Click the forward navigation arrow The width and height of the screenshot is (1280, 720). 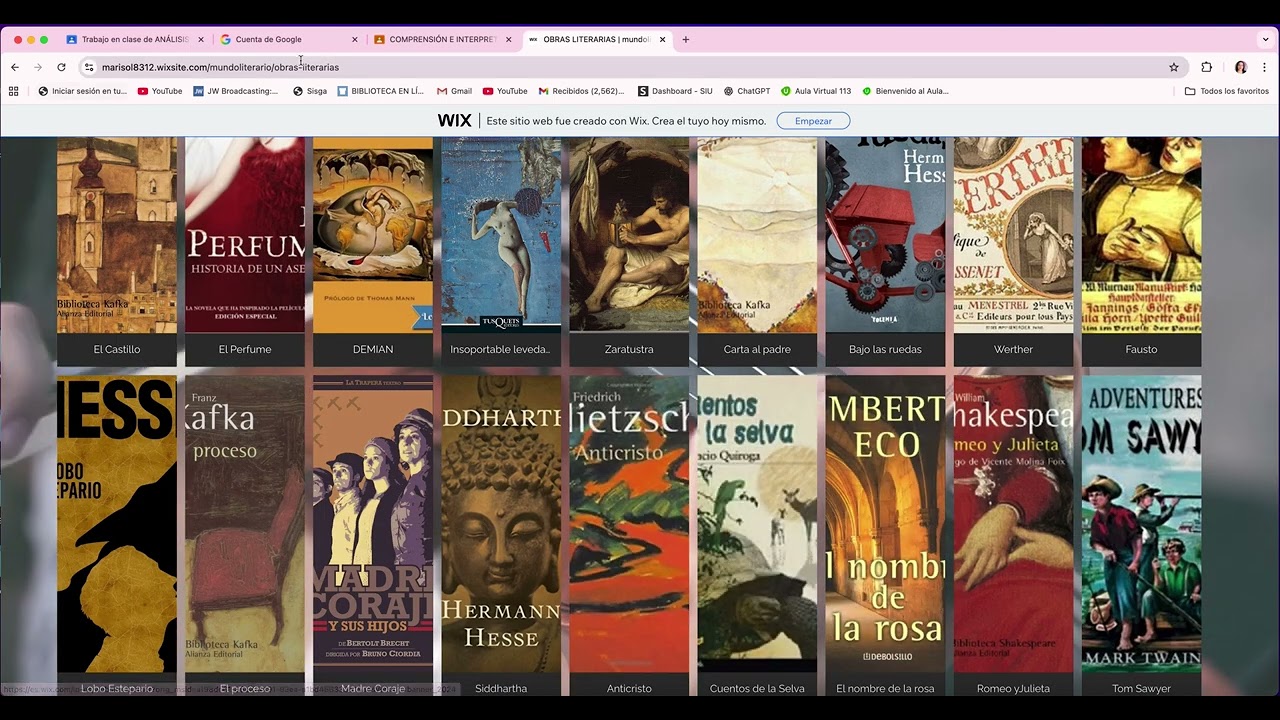pyautogui.click(x=38, y=67)
